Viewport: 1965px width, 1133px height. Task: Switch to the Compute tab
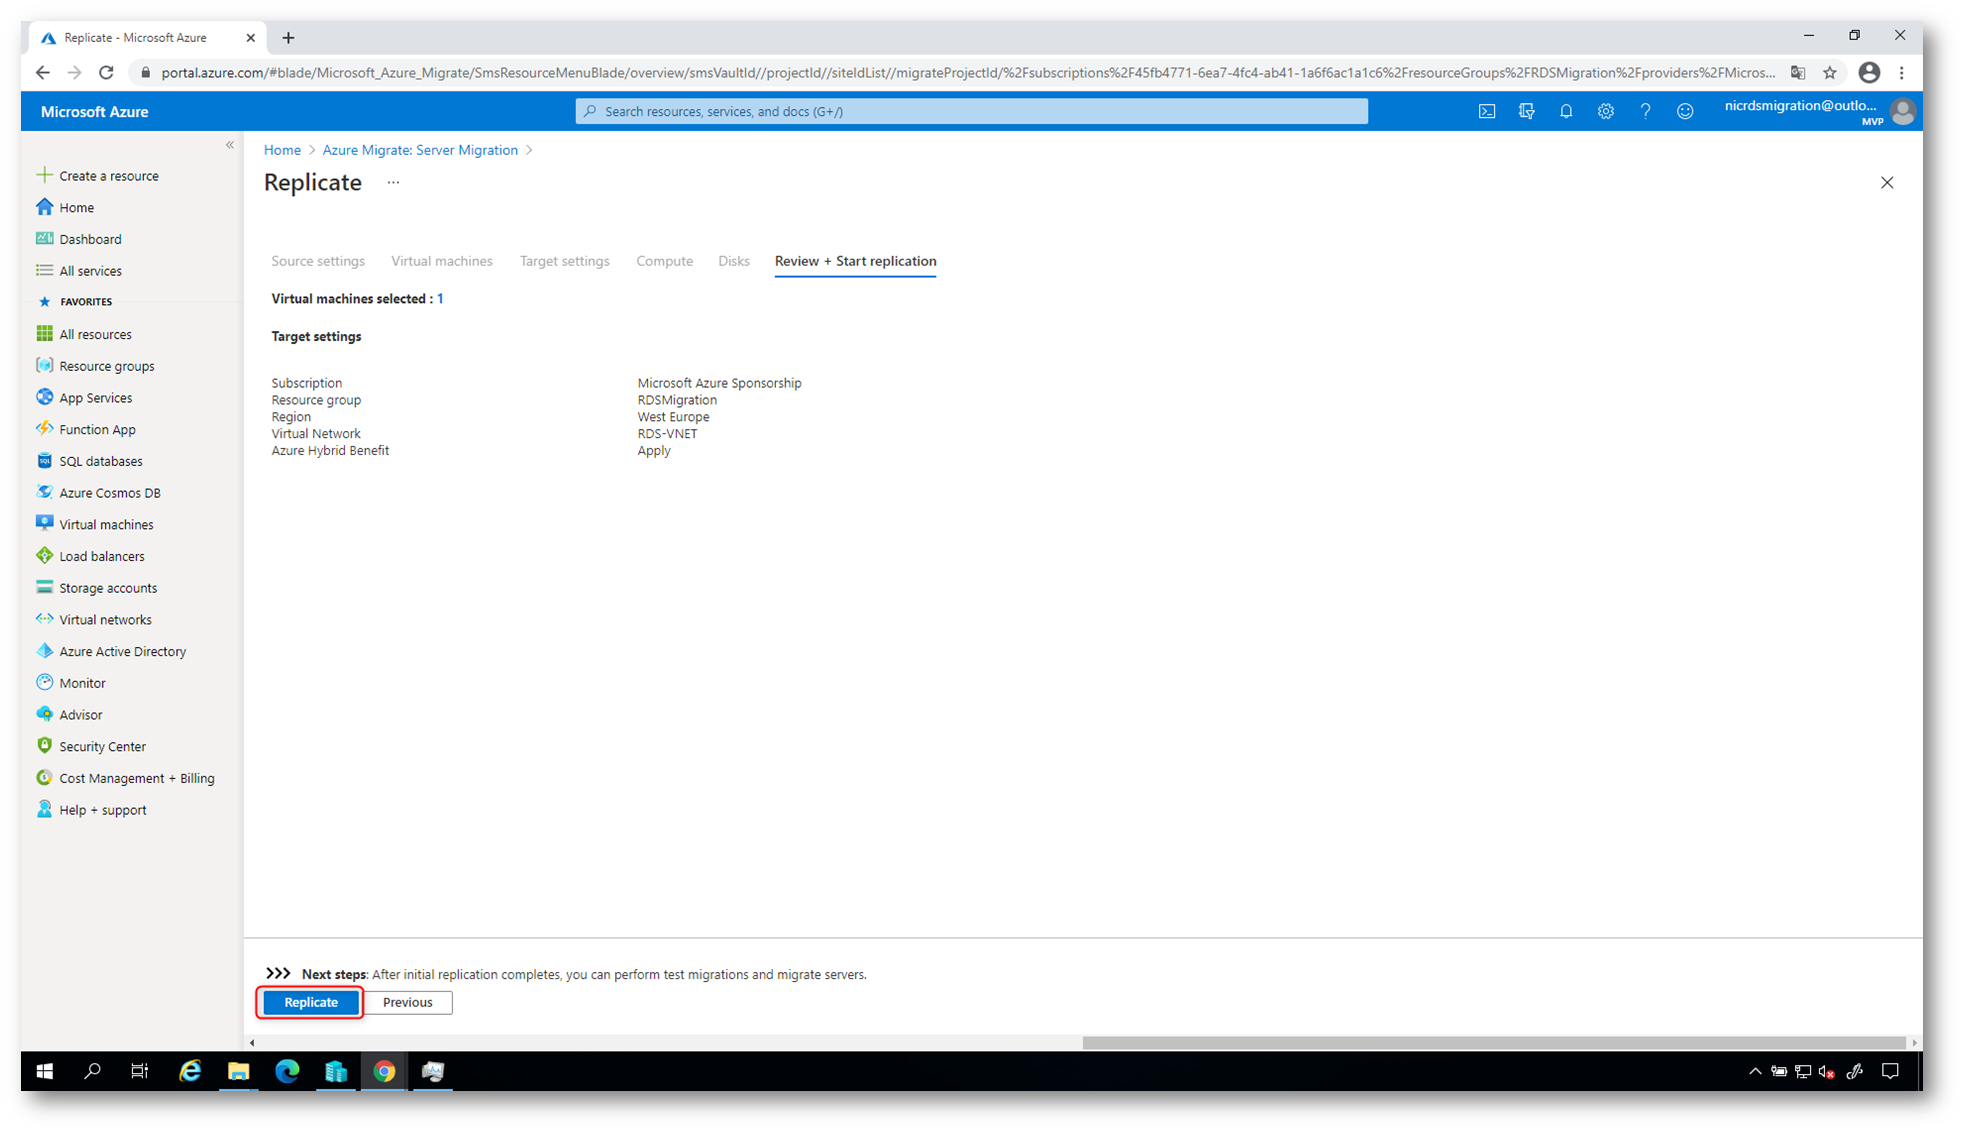click(664, 261)
